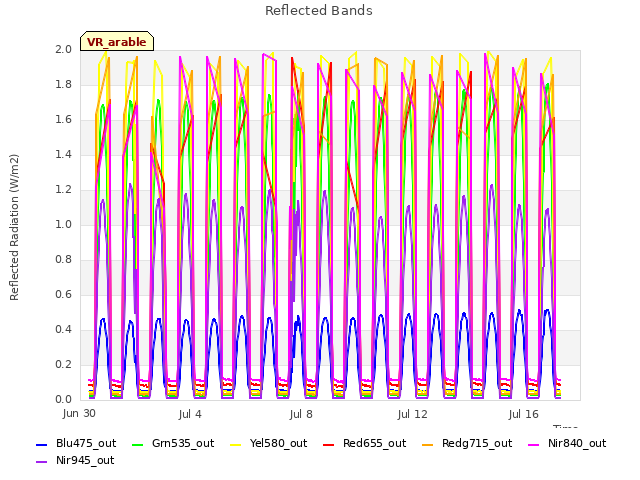Click the red Red655_out legend swatch
The image size is (640, 480).
(x=329, y=444)
